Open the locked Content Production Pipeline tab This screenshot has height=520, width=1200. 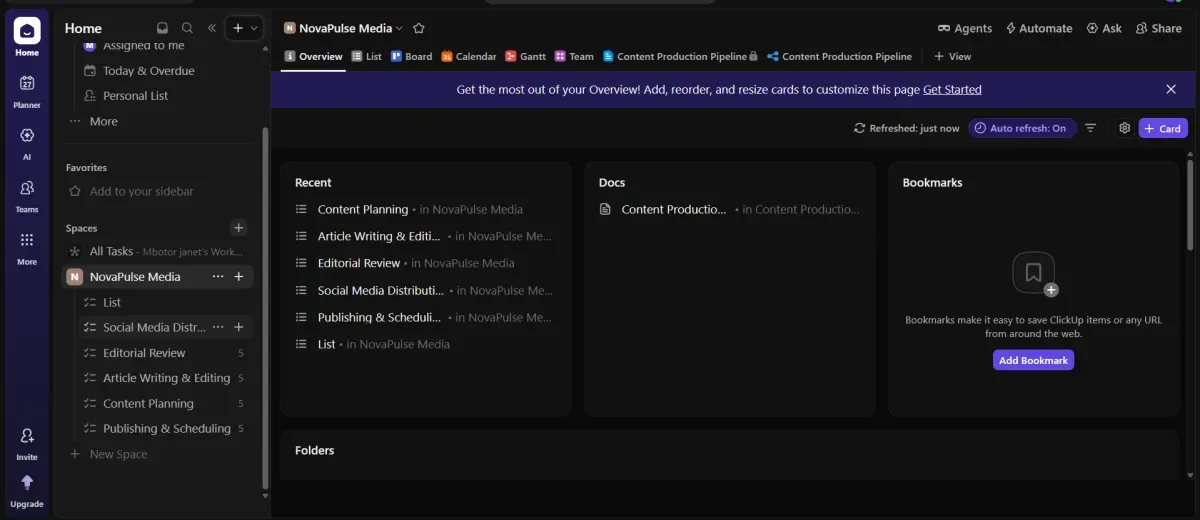(680, 57)
